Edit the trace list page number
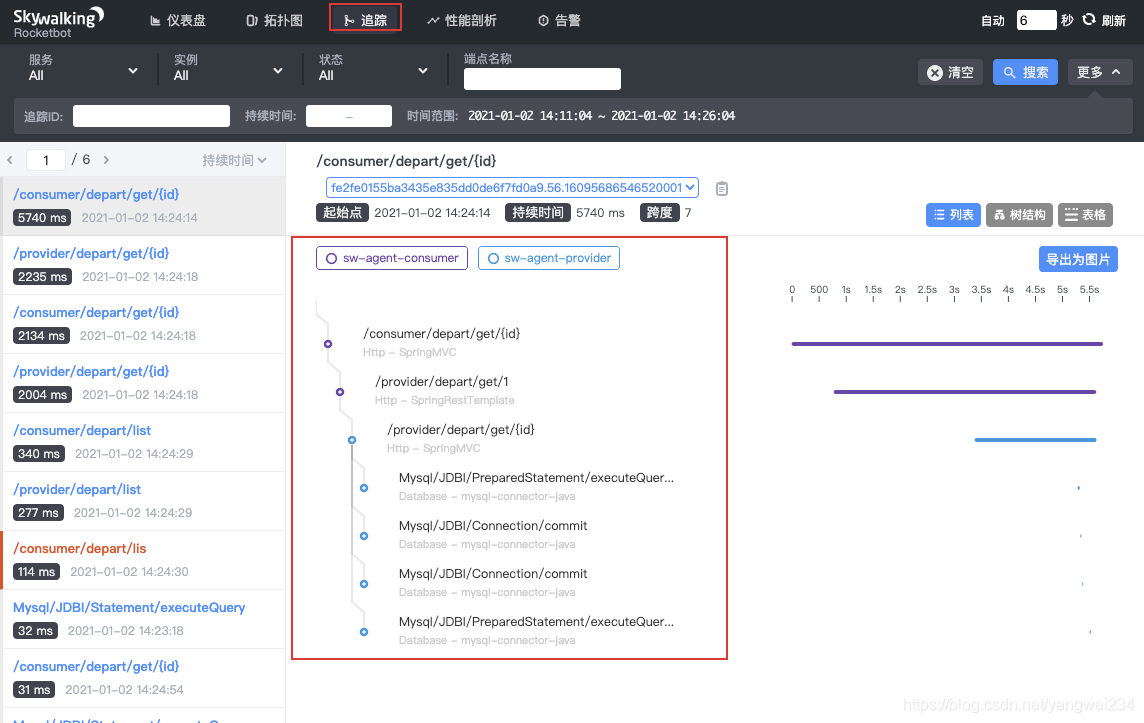The height and width of the screenshot is (723, 1144). (45, 160)
